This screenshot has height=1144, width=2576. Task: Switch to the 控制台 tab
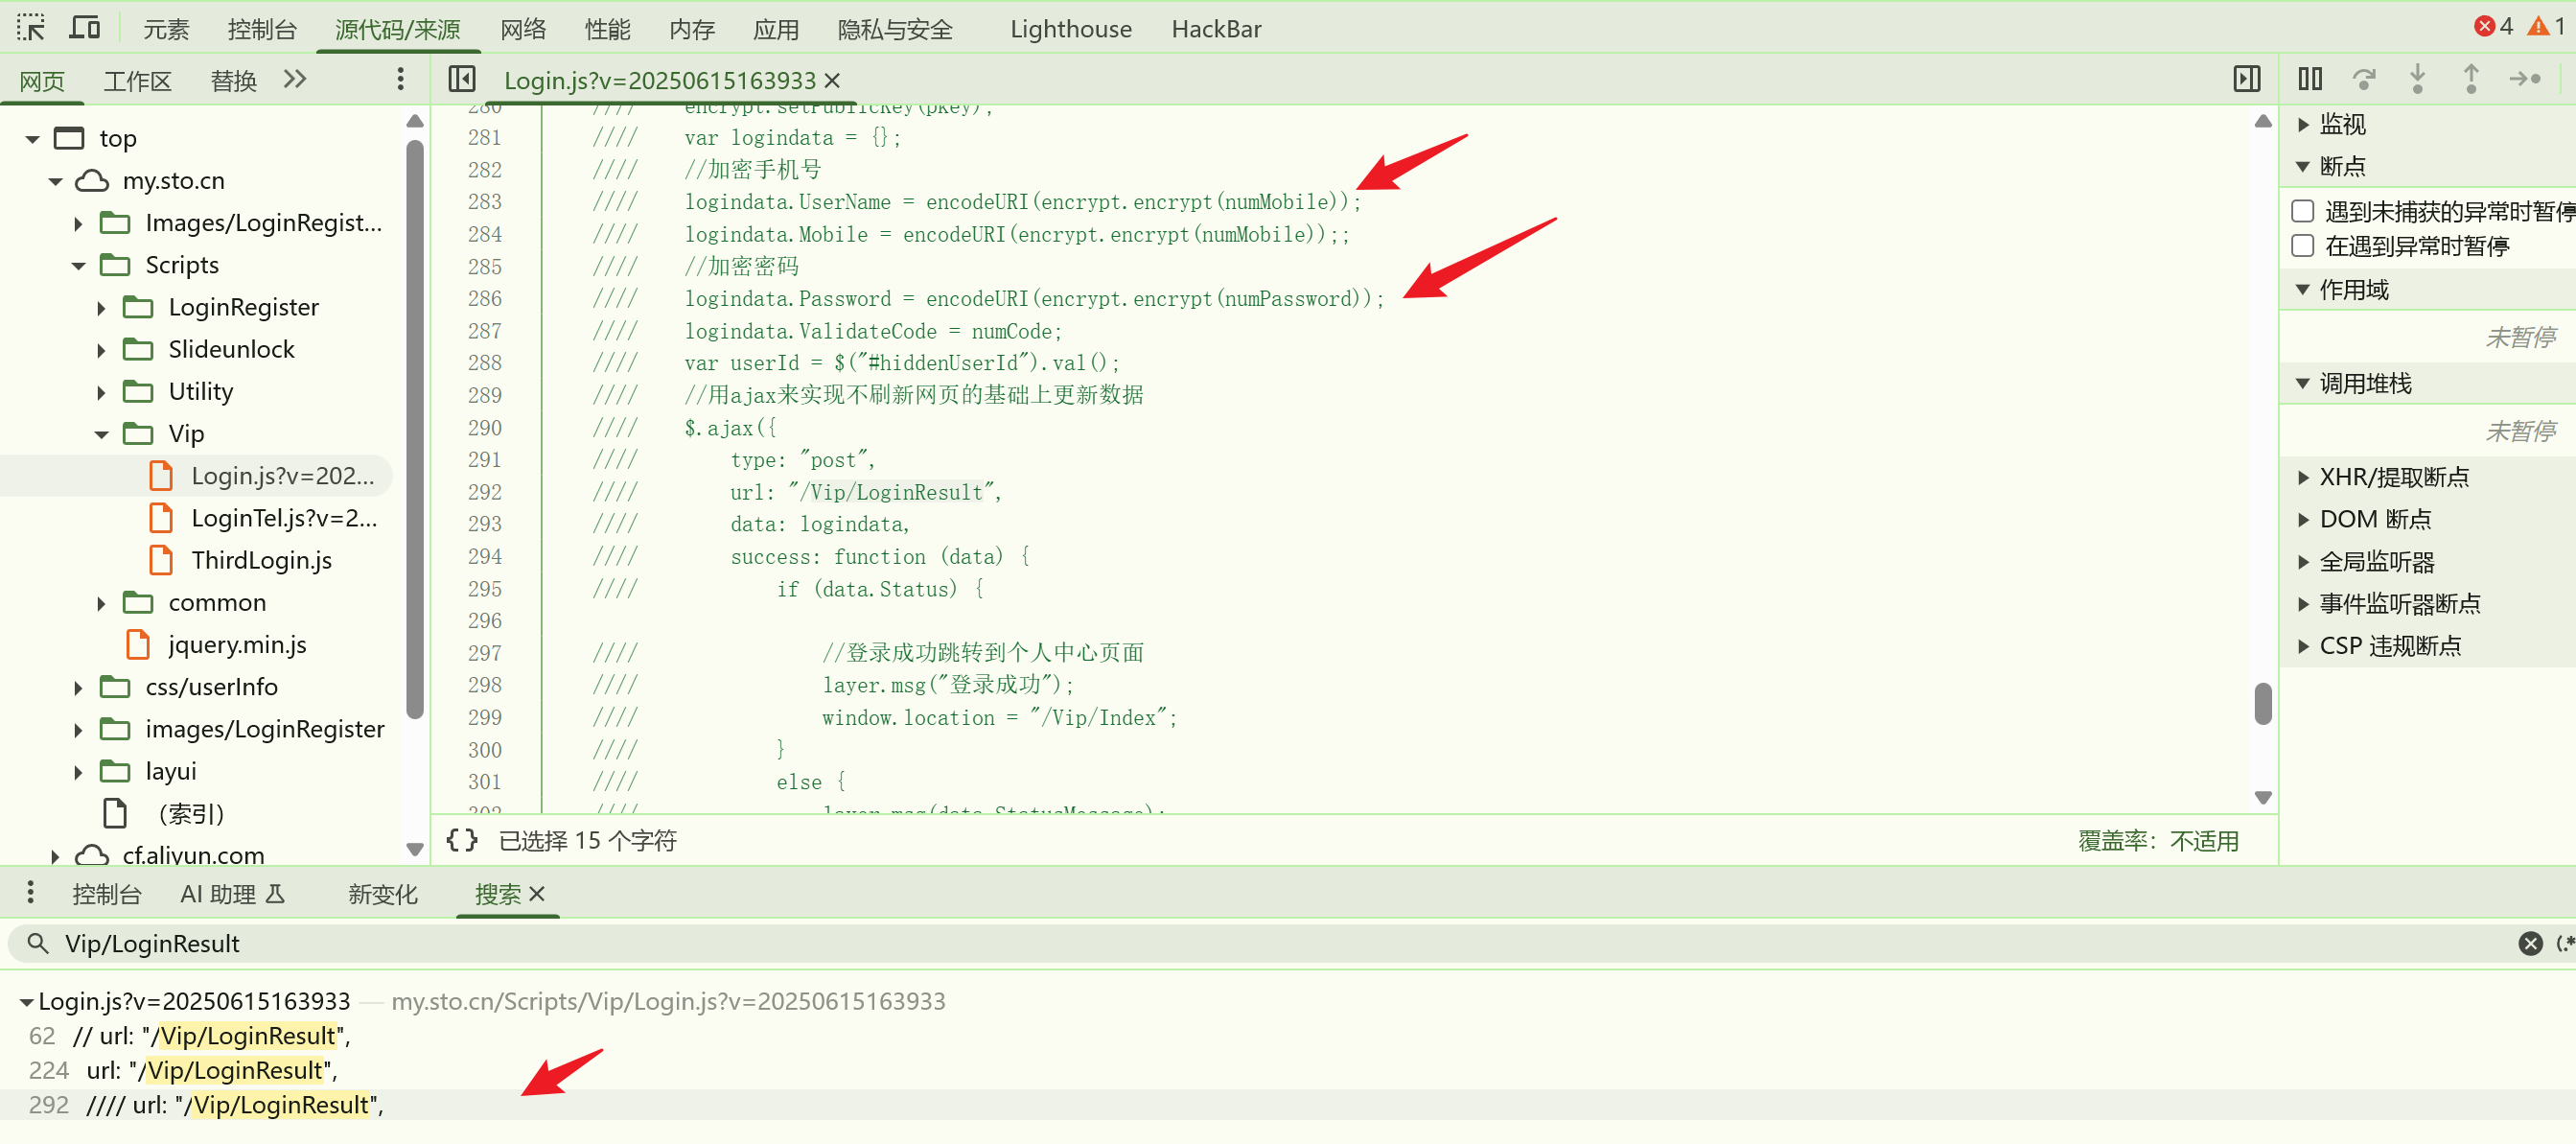[107, 894]
